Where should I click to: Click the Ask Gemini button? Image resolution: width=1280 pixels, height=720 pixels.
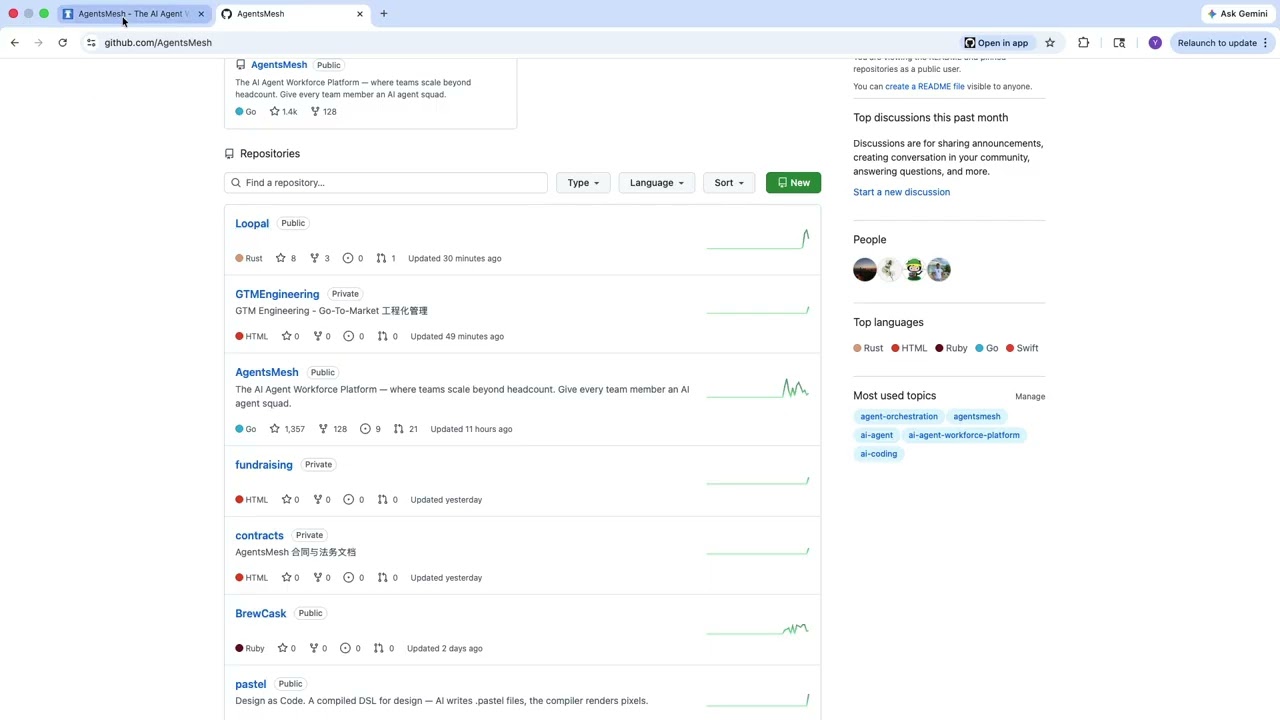[1237, 14]
